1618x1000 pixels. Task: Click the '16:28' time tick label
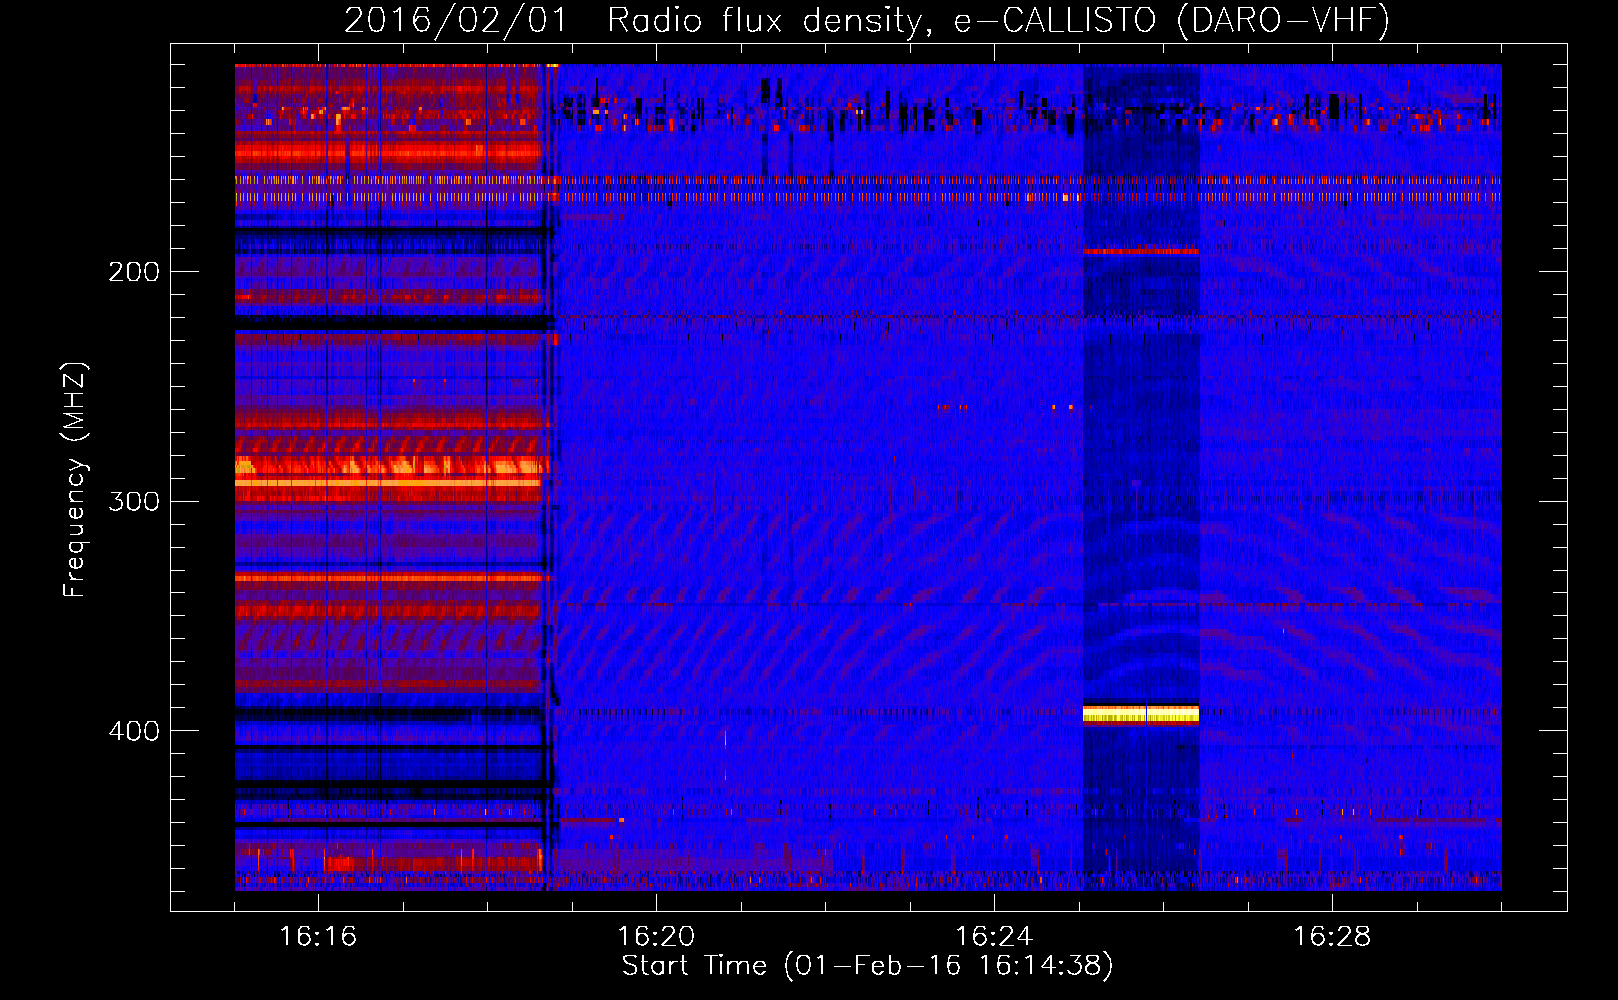click(x=1332, y=936)
